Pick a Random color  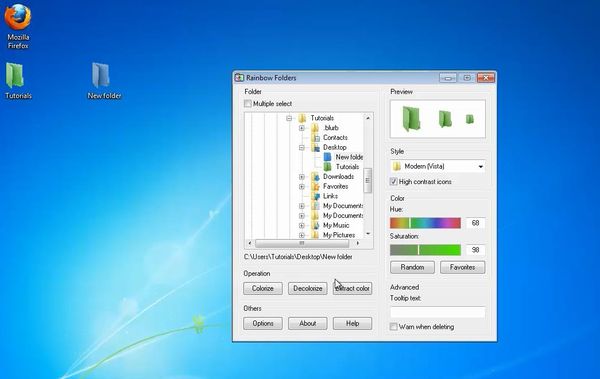[x=412, y=267]
